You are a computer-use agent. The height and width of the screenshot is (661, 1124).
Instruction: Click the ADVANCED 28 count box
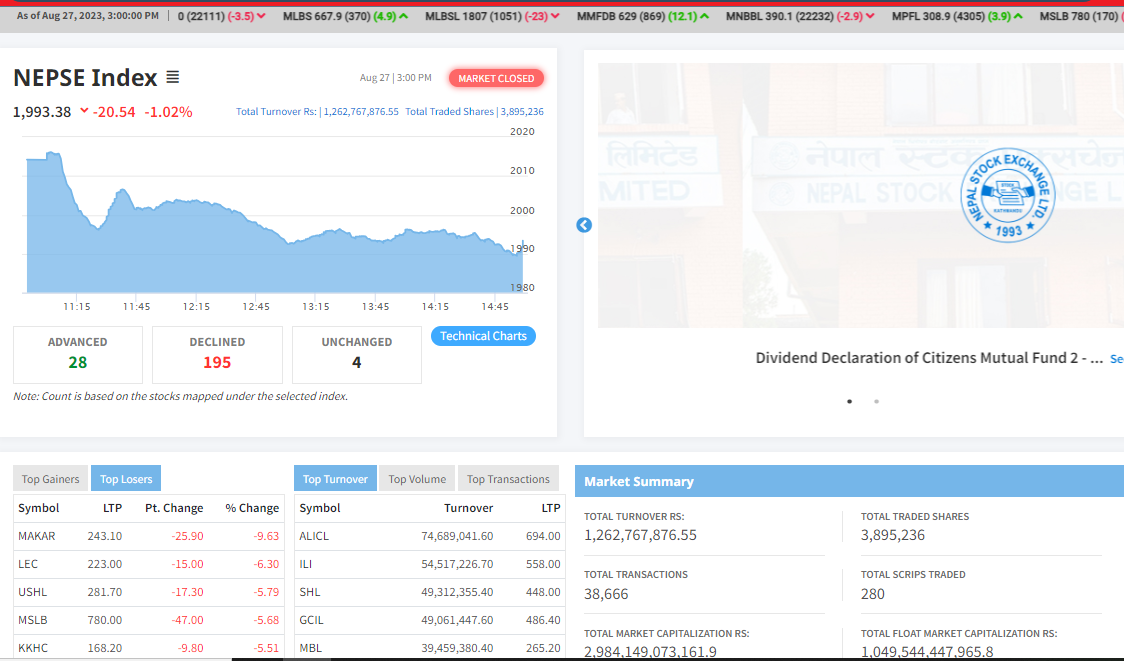point(77,355)
